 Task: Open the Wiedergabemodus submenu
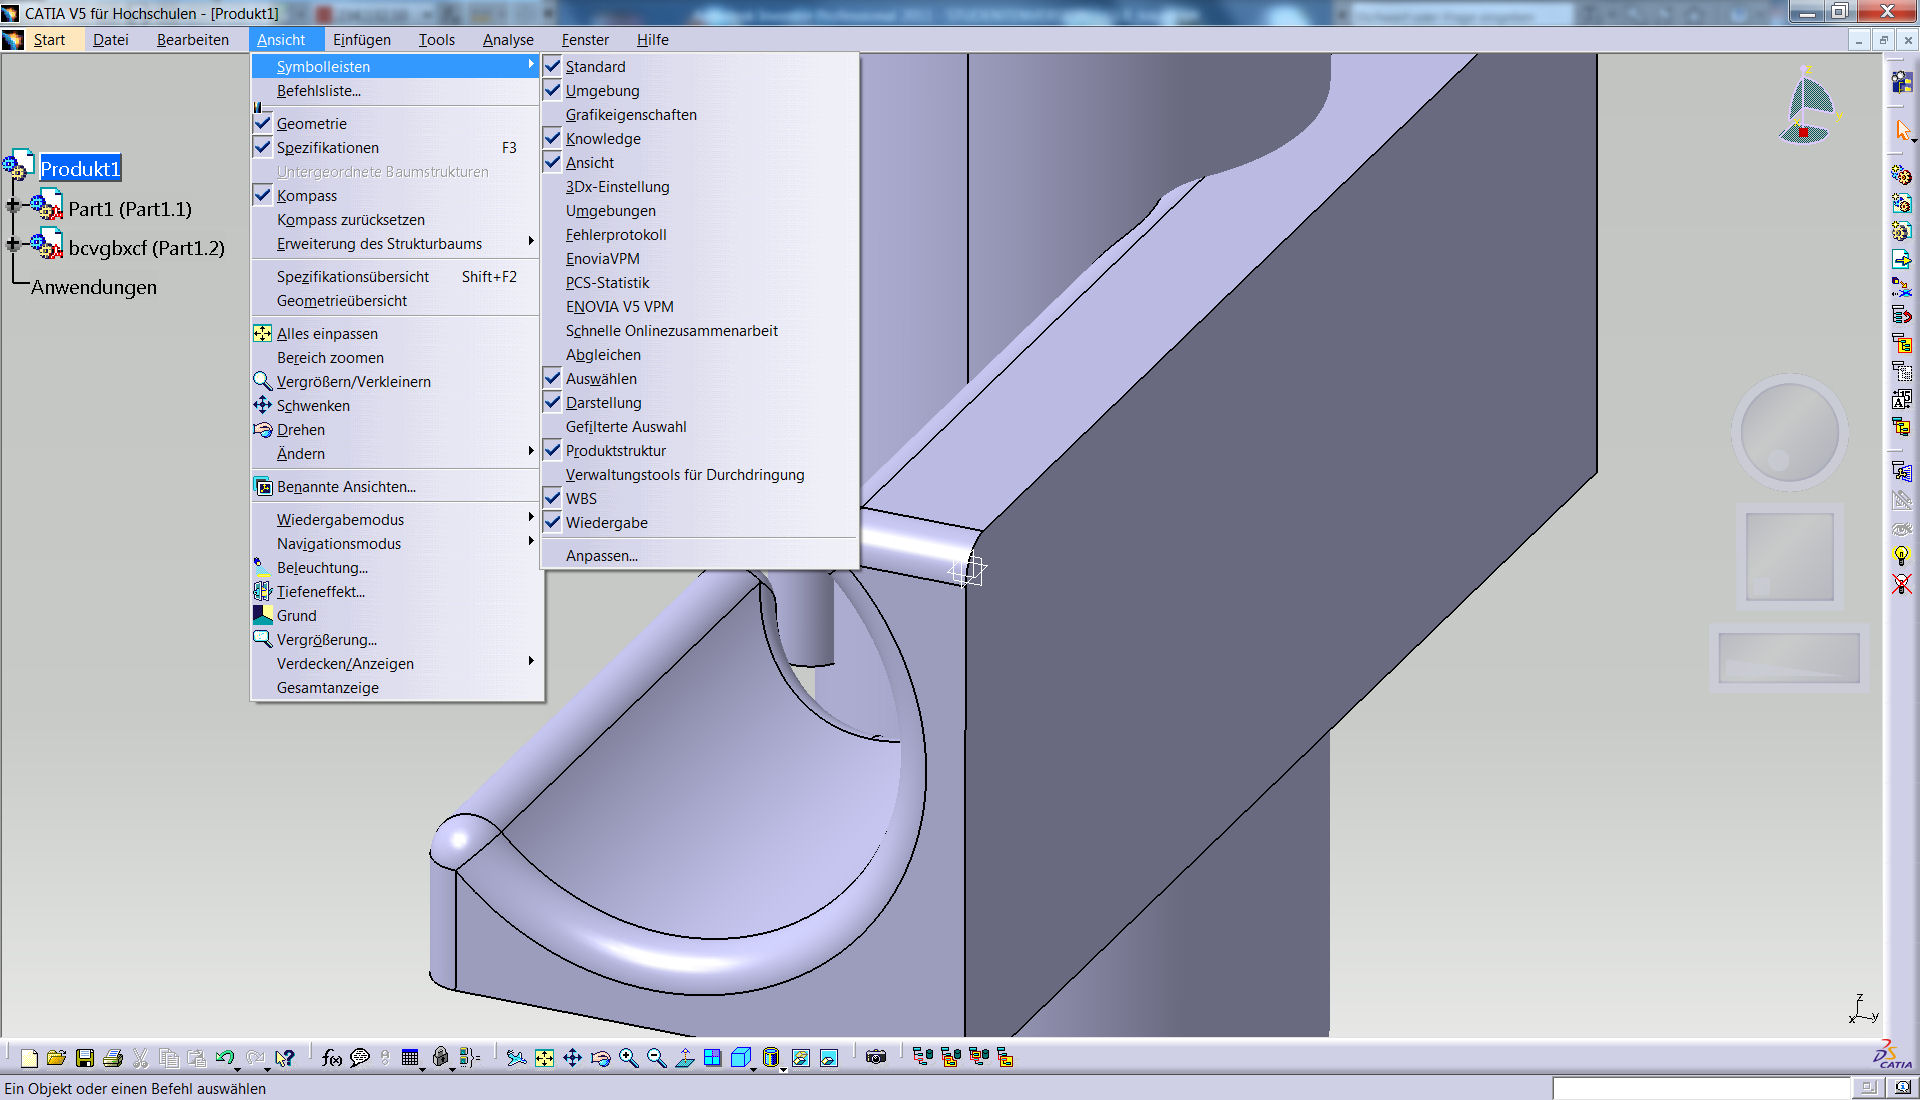point(396,519)
